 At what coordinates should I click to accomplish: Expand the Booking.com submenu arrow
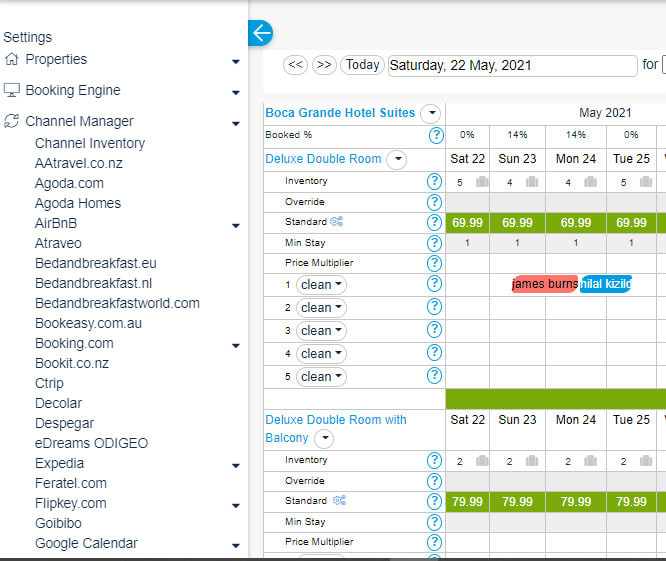click(x=236, y=346)
